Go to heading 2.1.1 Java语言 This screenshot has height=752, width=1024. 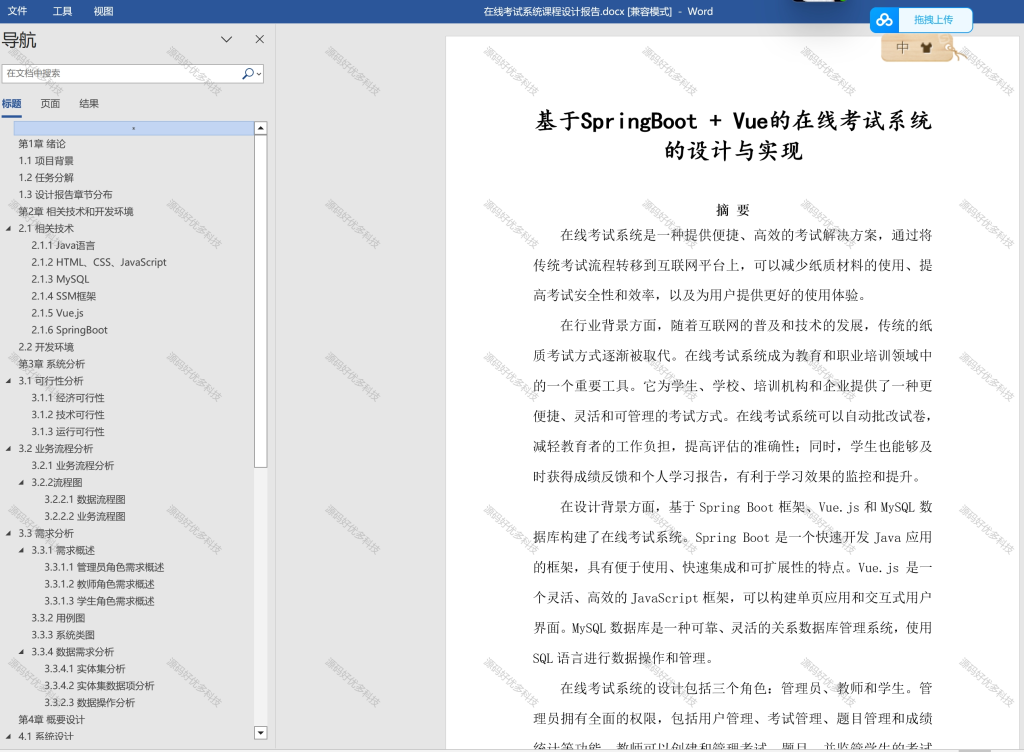pyautogui.click(x=63, y=245)
